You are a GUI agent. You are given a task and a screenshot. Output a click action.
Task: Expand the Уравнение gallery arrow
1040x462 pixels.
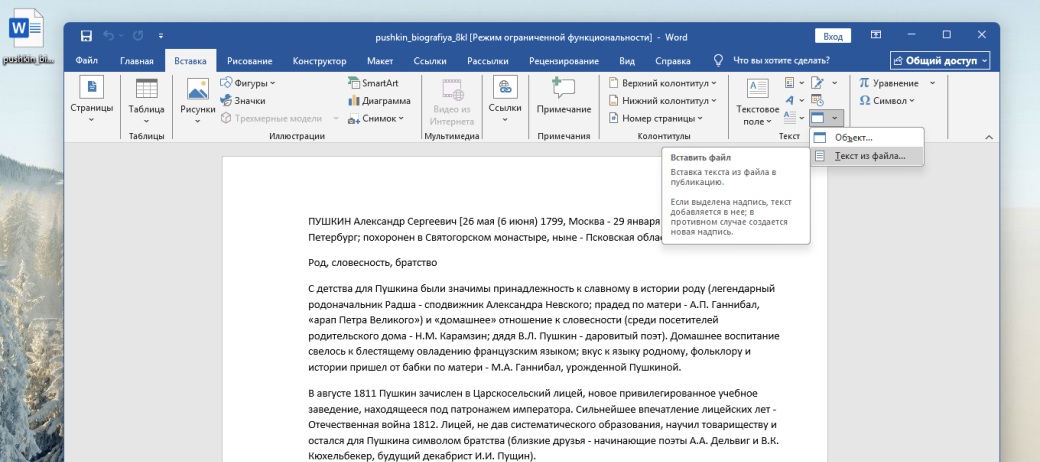click(x=932, y=84)
